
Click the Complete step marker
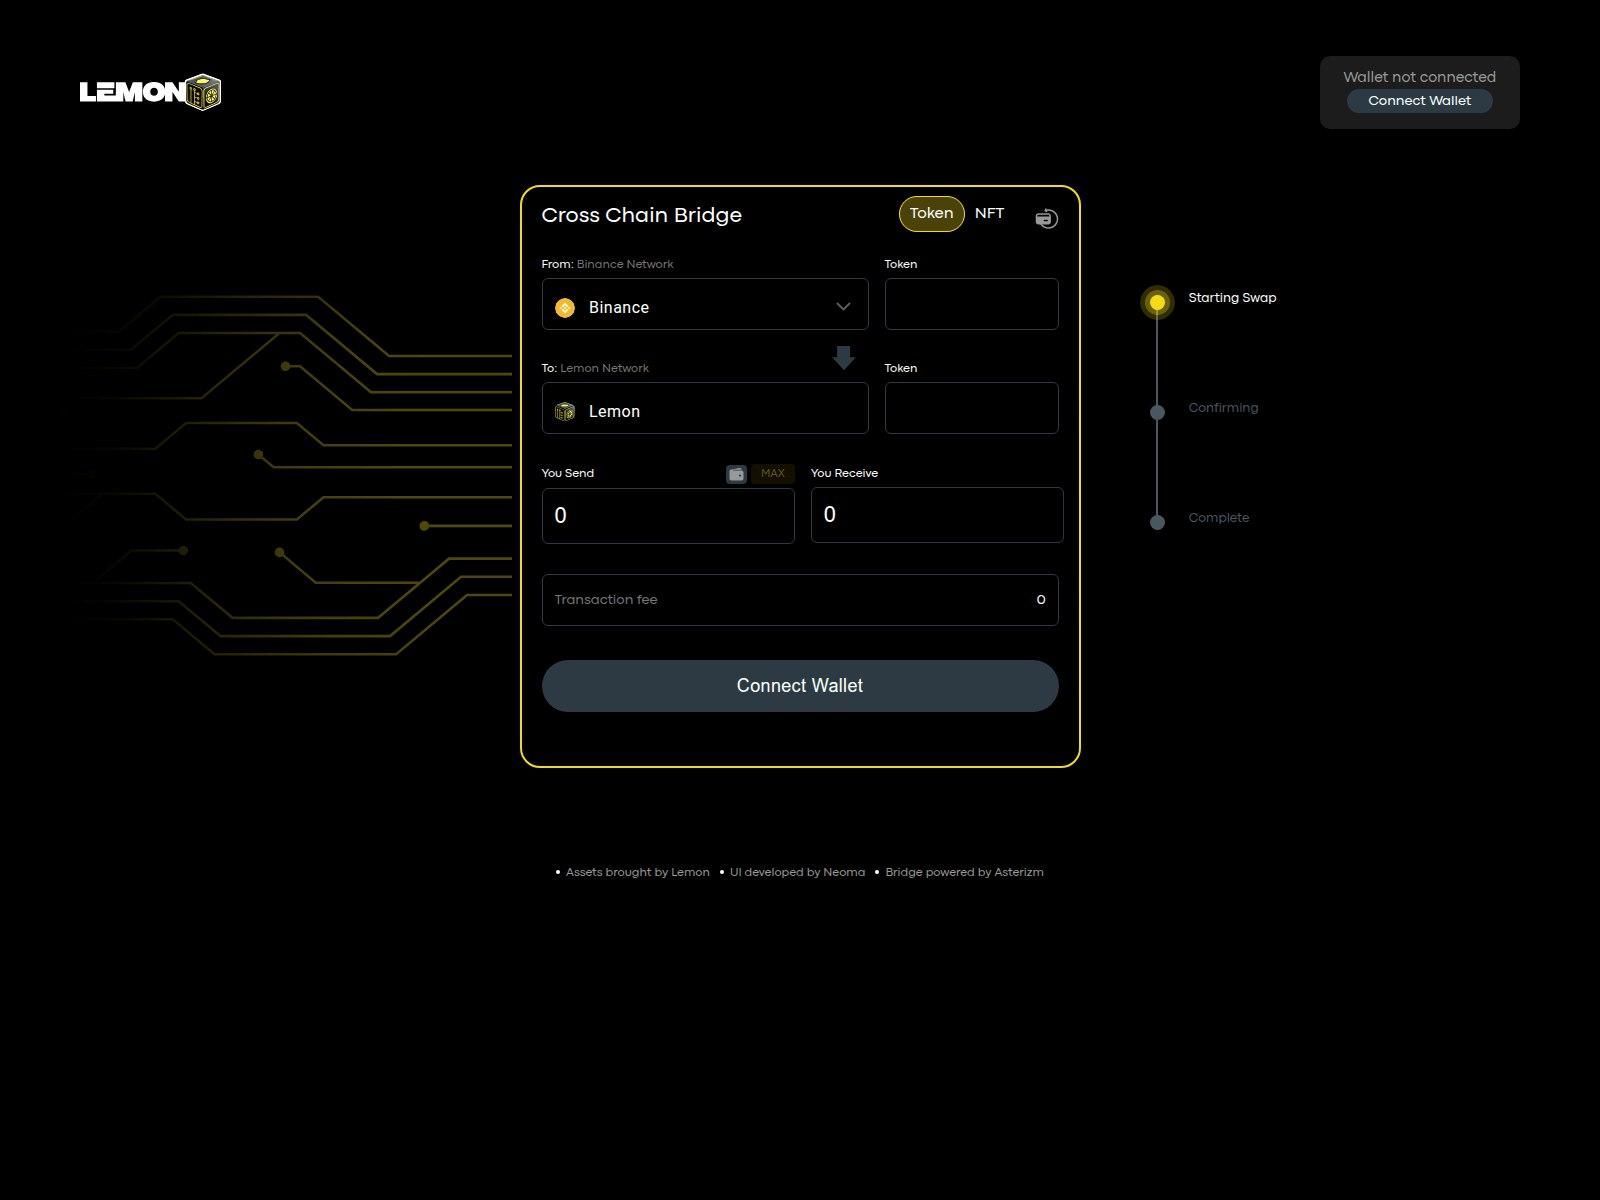coord(1157,522)
